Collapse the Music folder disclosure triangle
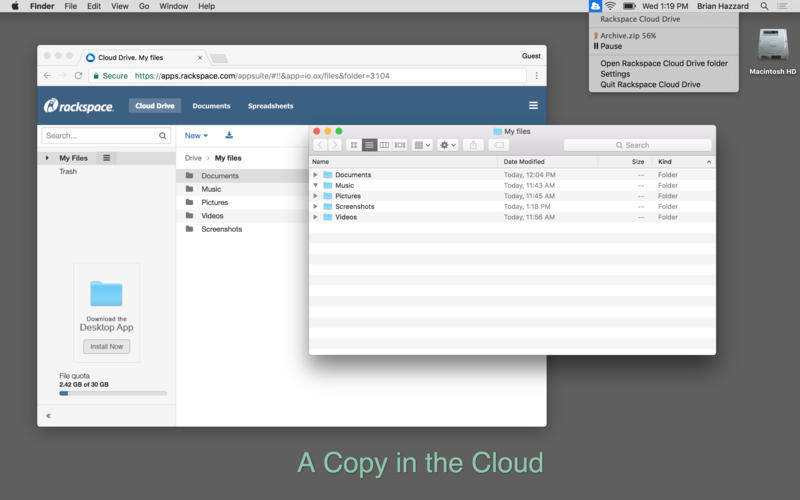This screenshot has height=500, width=800. coord(316,185)
